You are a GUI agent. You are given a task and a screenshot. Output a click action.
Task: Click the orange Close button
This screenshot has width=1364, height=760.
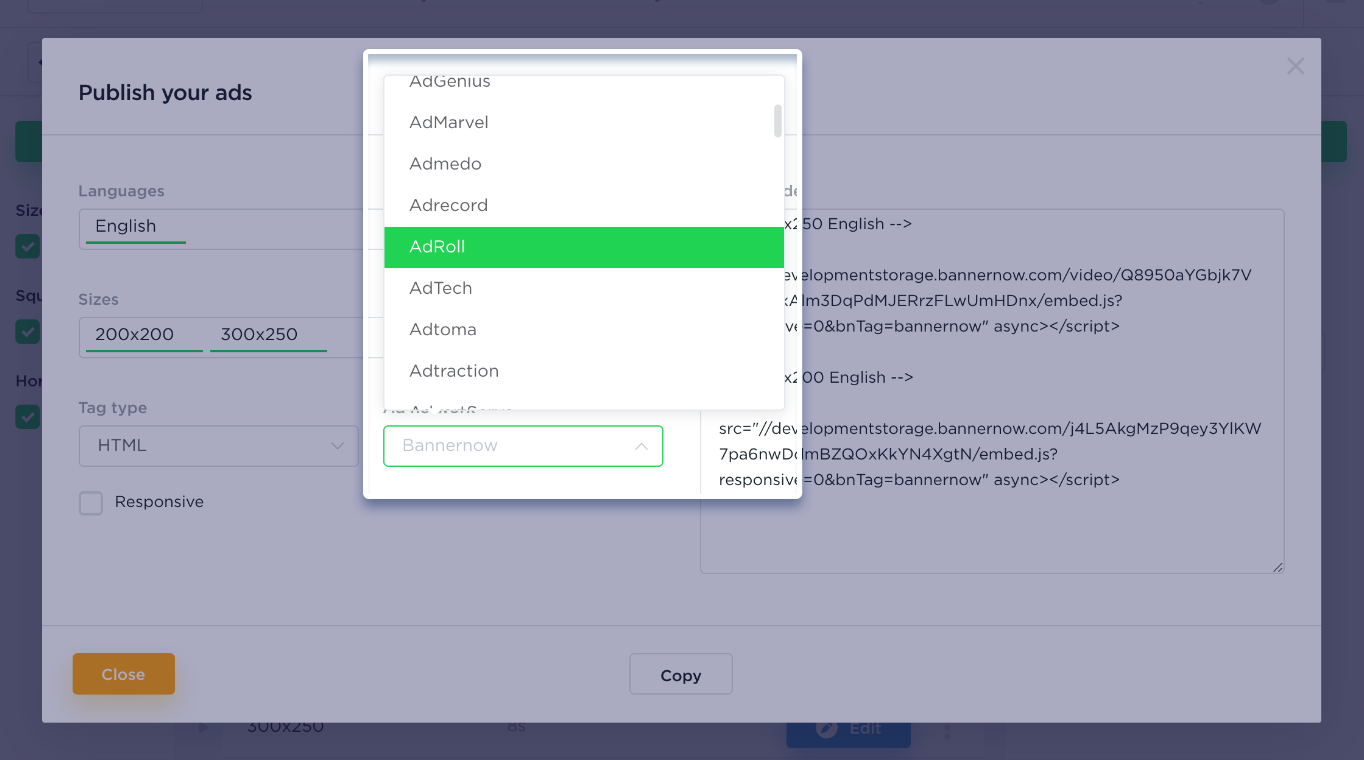click(124, 674)
